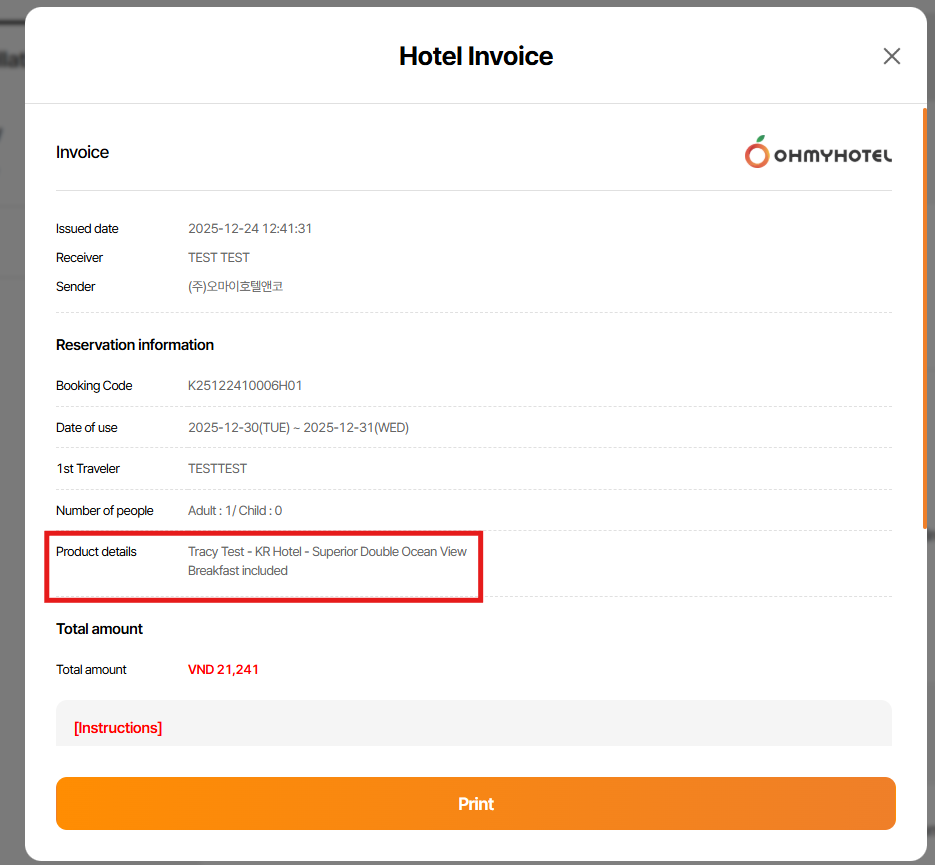Click the OHMYHOTEL logo
935x865 pixels.
click(x=818, y=153)
